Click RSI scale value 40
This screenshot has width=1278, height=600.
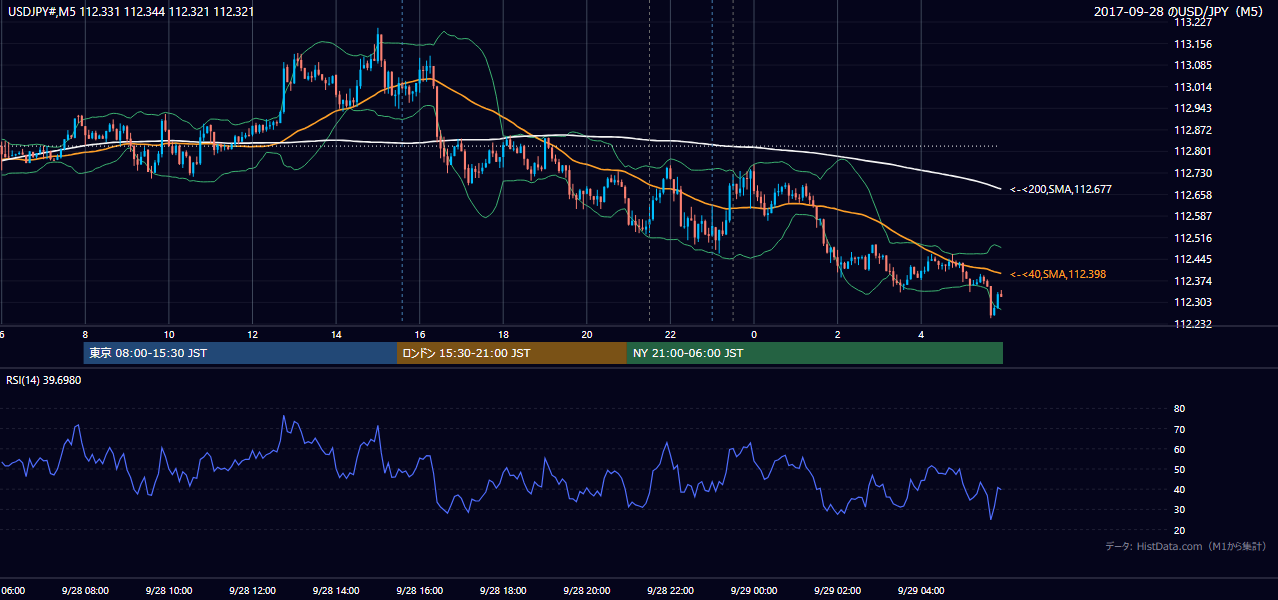[1179, 489]
